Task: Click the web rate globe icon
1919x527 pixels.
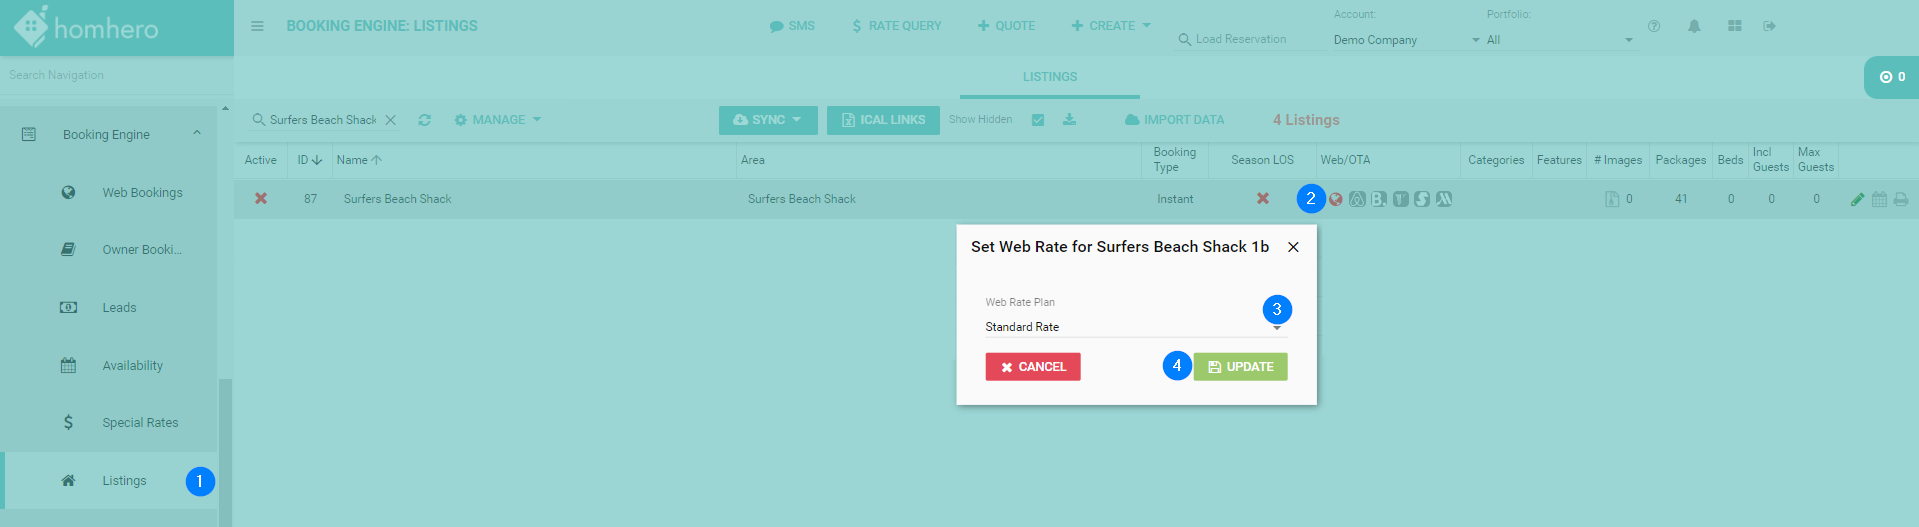Action: tap(1336, 199)
